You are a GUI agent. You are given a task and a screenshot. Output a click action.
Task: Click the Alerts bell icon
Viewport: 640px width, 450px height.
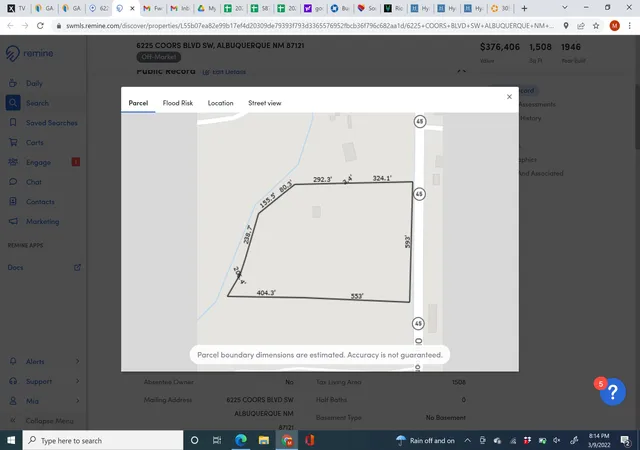point(13,361)
